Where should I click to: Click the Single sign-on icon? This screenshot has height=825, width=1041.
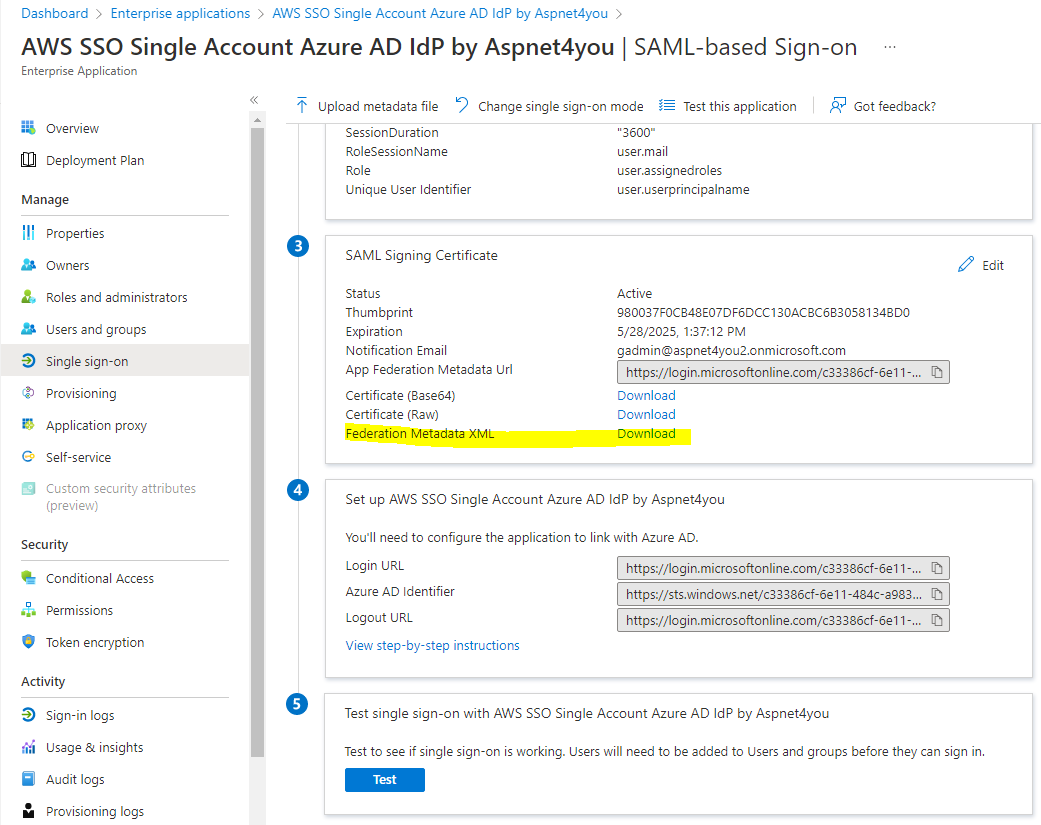[28, 360]
